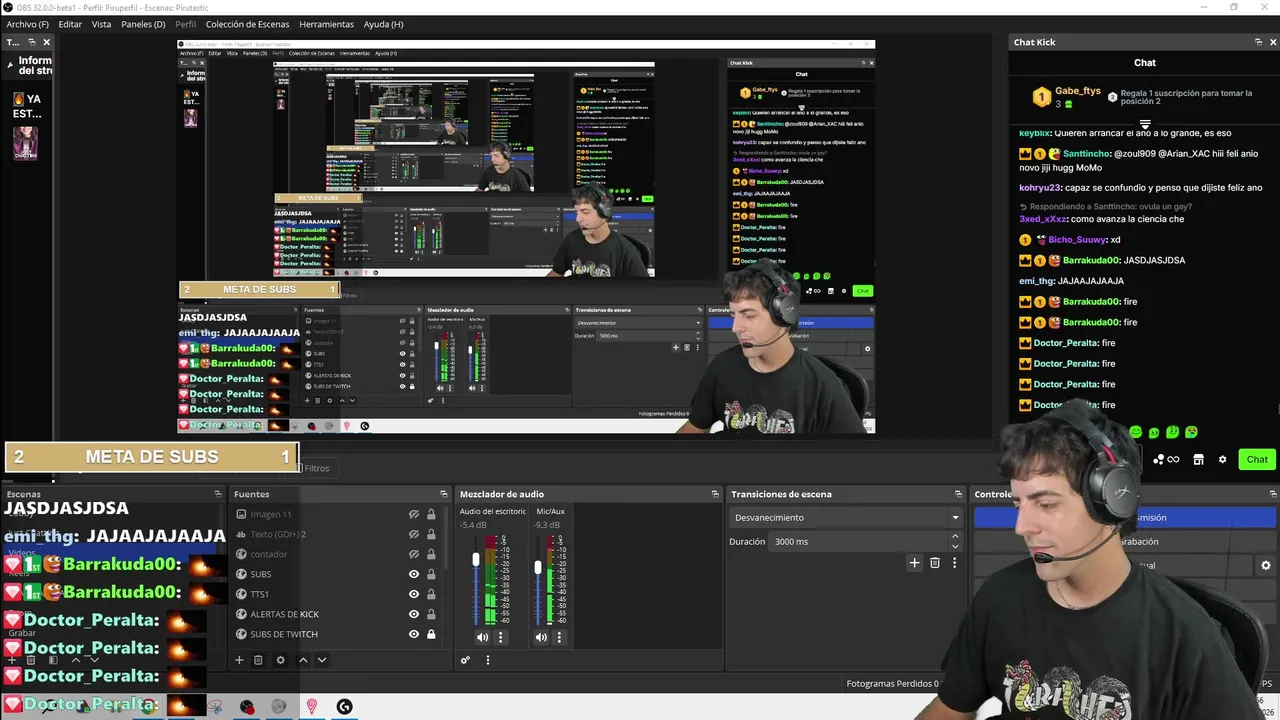Adjust the Audio del escritorio volume fader
Viewport: 1280px width, 720px height.
coord(476,560)
